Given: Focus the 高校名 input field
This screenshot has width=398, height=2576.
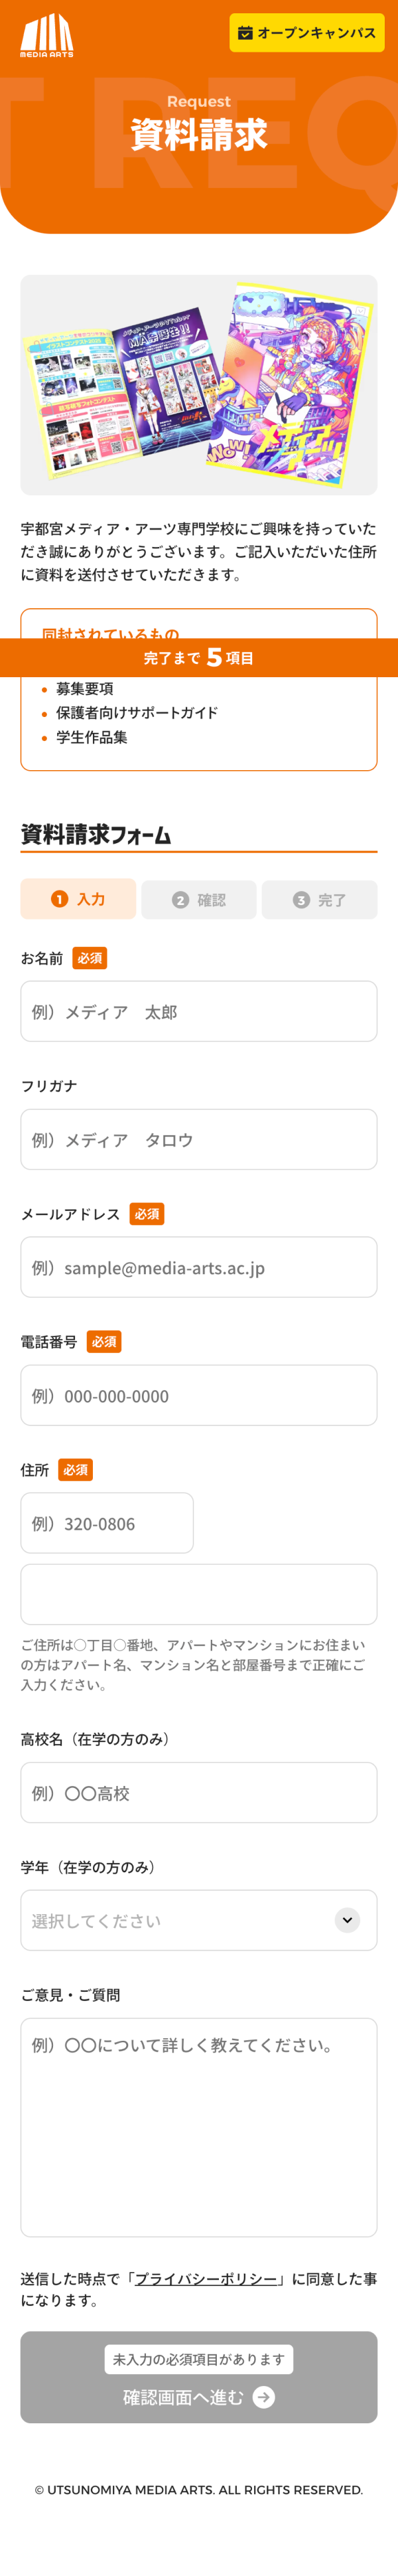Looking at the screenshot, I should (x=199, y=1793).
